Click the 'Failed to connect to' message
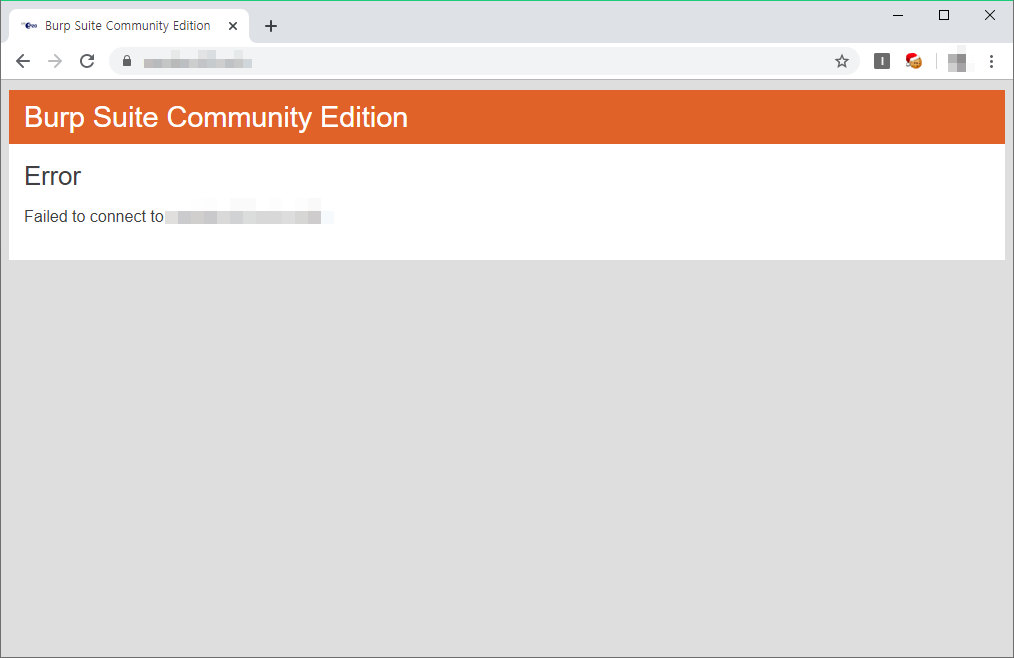 click(x=94, y=216)
